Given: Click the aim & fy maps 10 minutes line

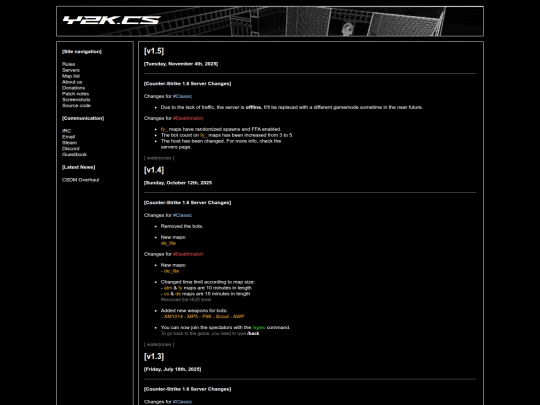Looking at the screenshot, I should [206, 288].
